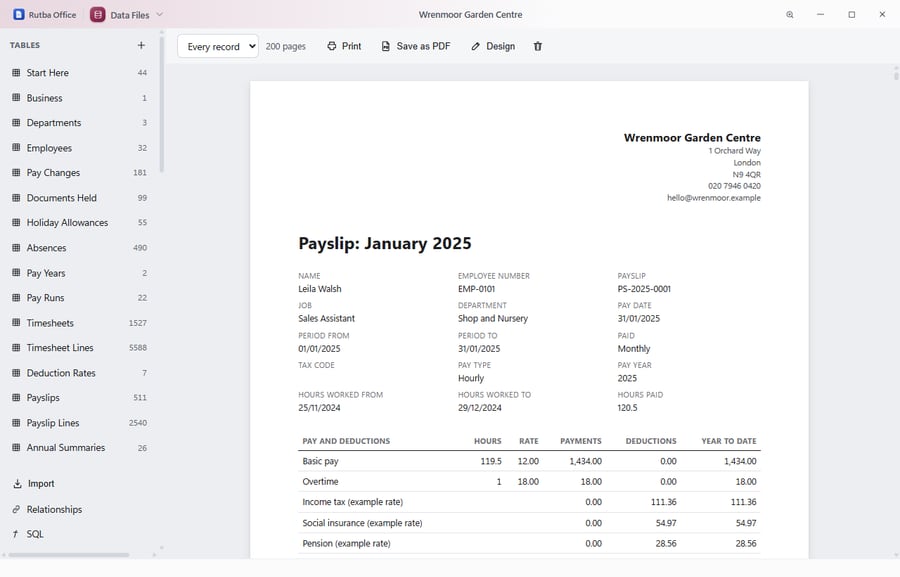The image size is (900, 577).
Task: Click the zoom magnifier icon in title bar
Action: click(790, 14)
